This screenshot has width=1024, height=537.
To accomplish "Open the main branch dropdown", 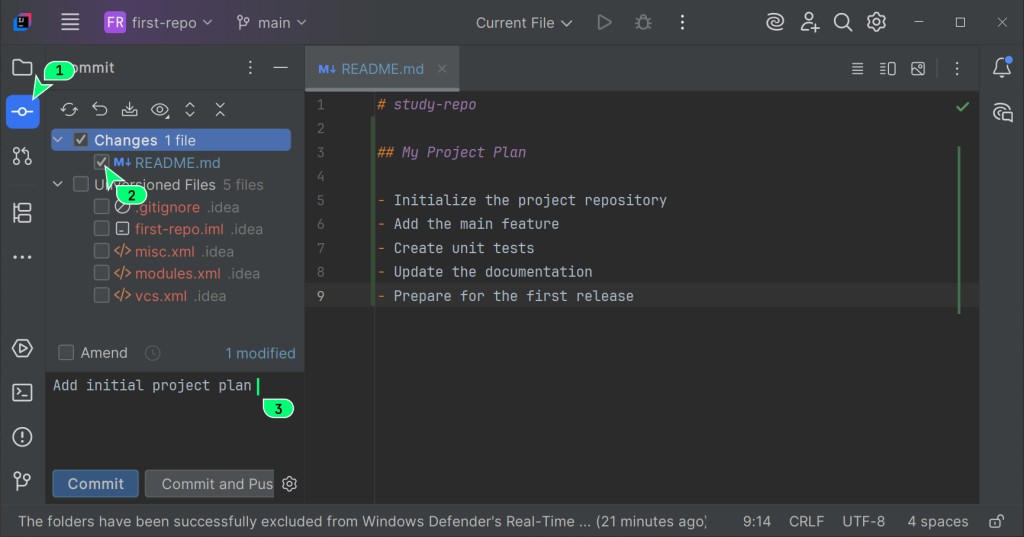I will 271,22.
